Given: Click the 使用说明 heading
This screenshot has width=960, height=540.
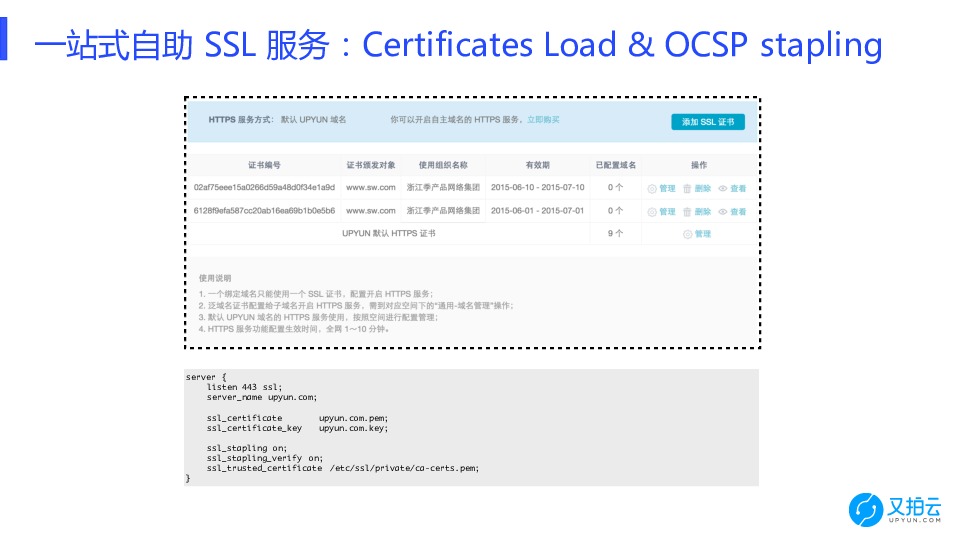Looking at the screenshot, I should [215, 278].
